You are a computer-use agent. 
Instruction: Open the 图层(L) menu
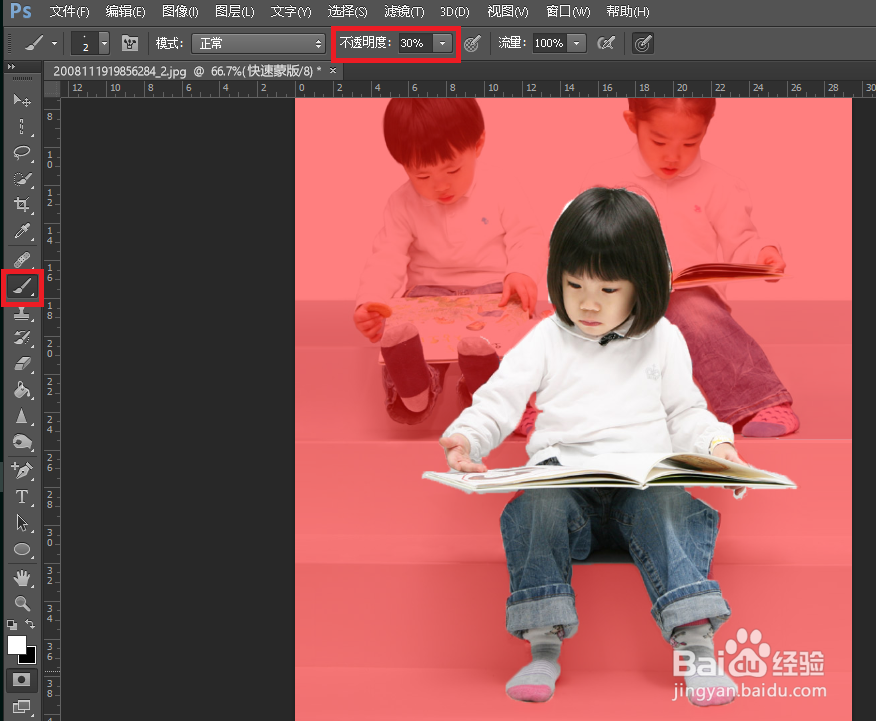click(x=235, y=11)
